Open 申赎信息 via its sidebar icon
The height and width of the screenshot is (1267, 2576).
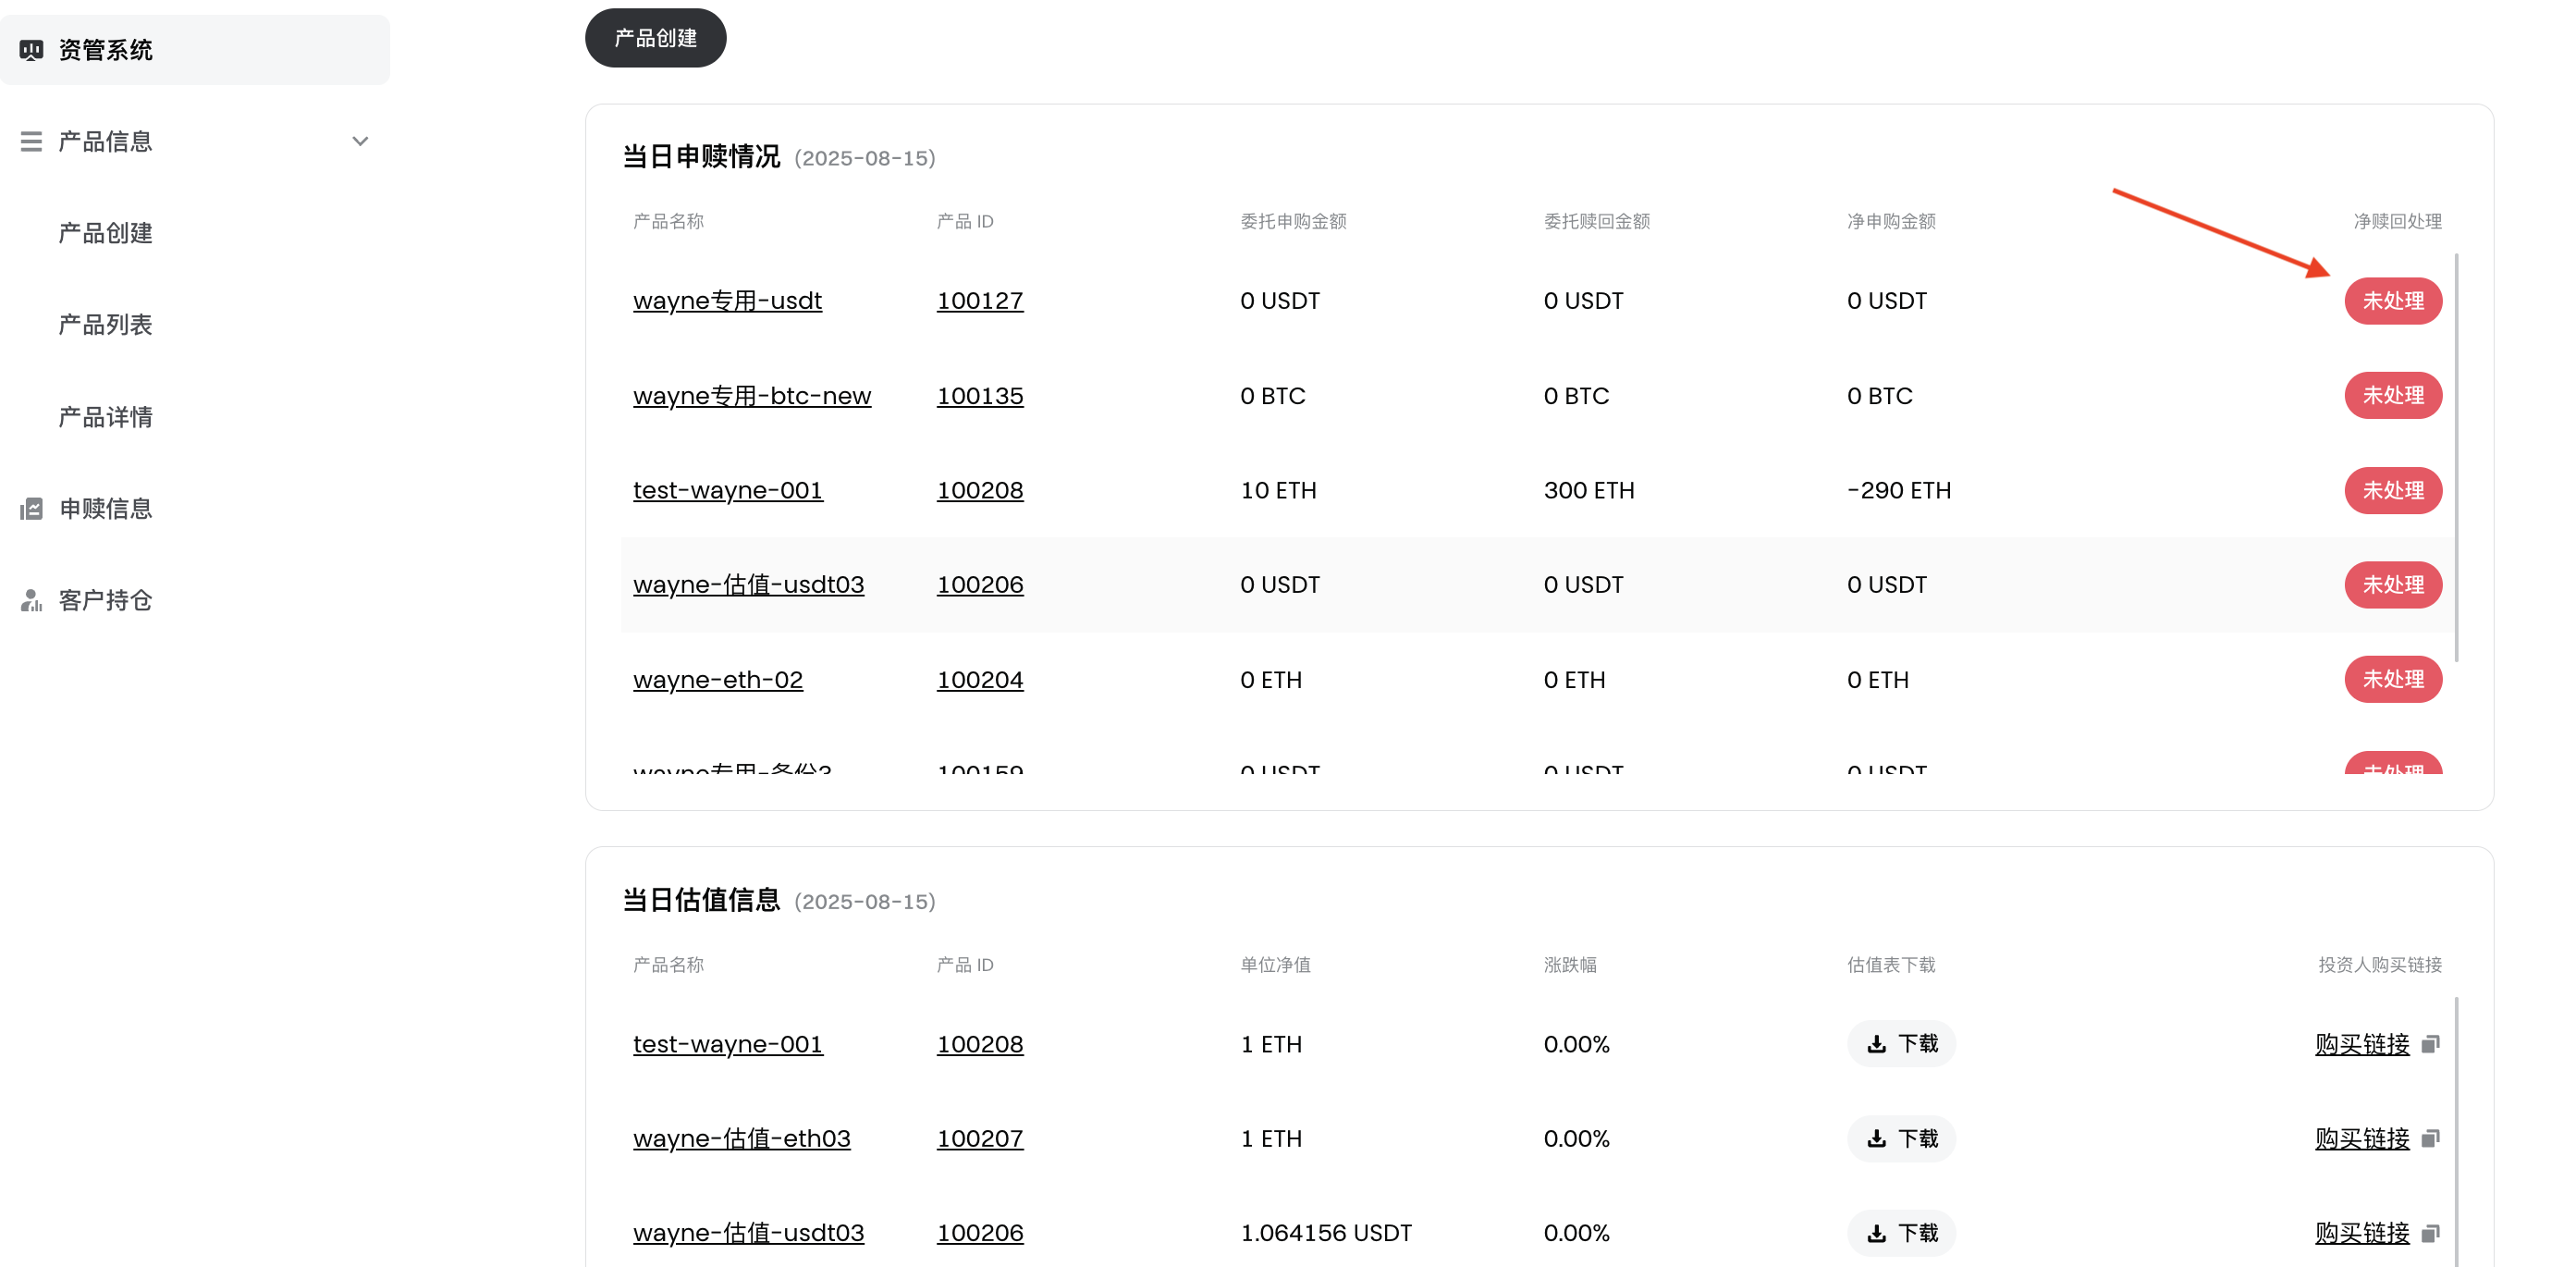point(31,508)
